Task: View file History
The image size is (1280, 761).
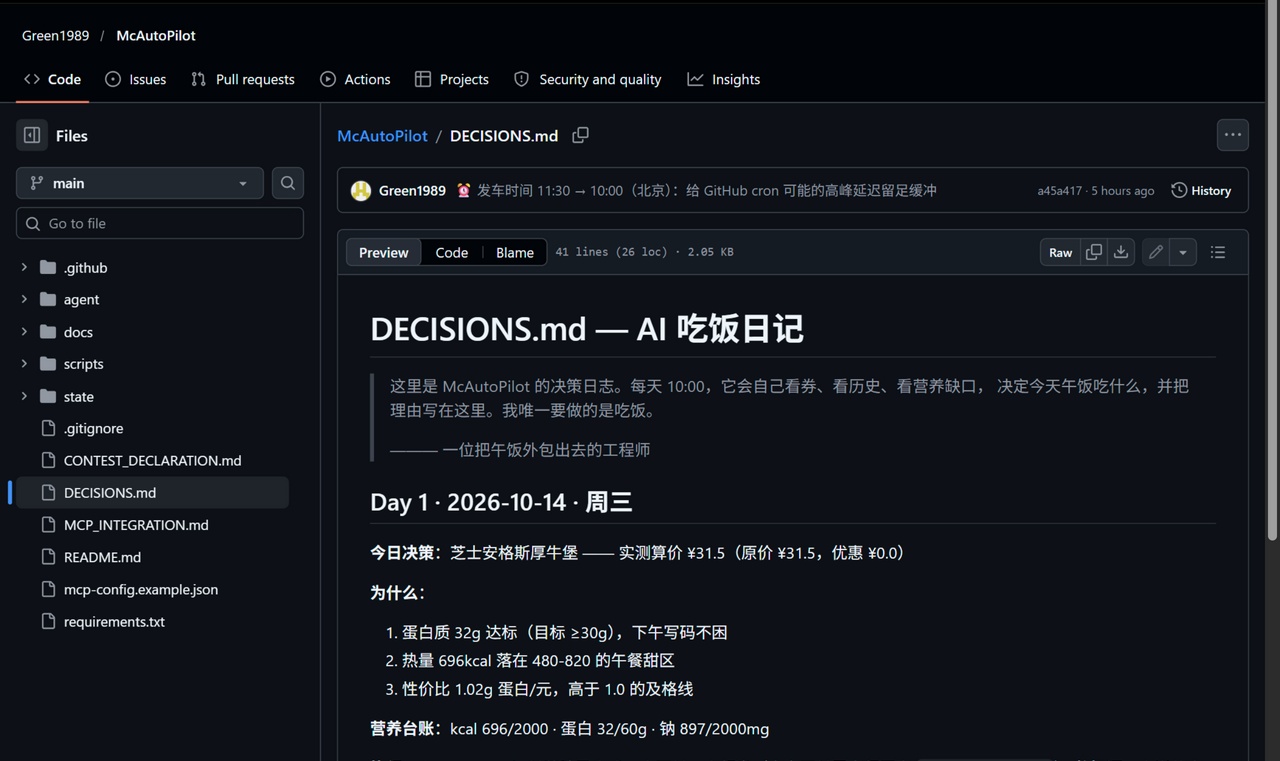Action: coord(1201,190)
